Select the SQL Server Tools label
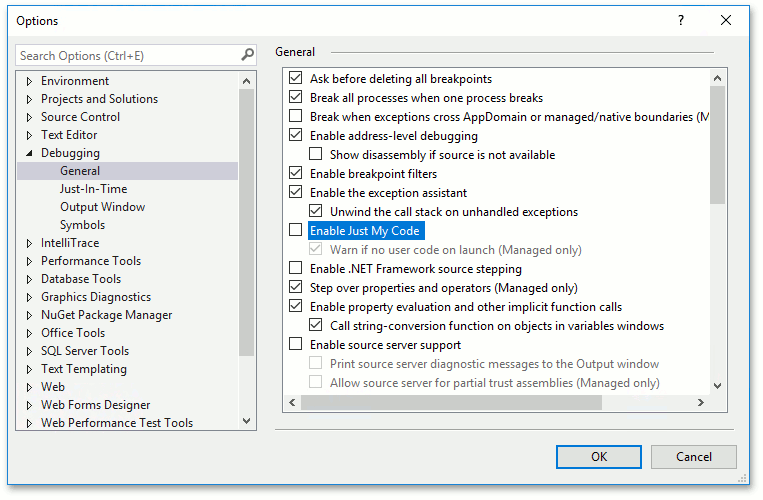The width and height of the screenshot is (763, 500). (85, 351)
